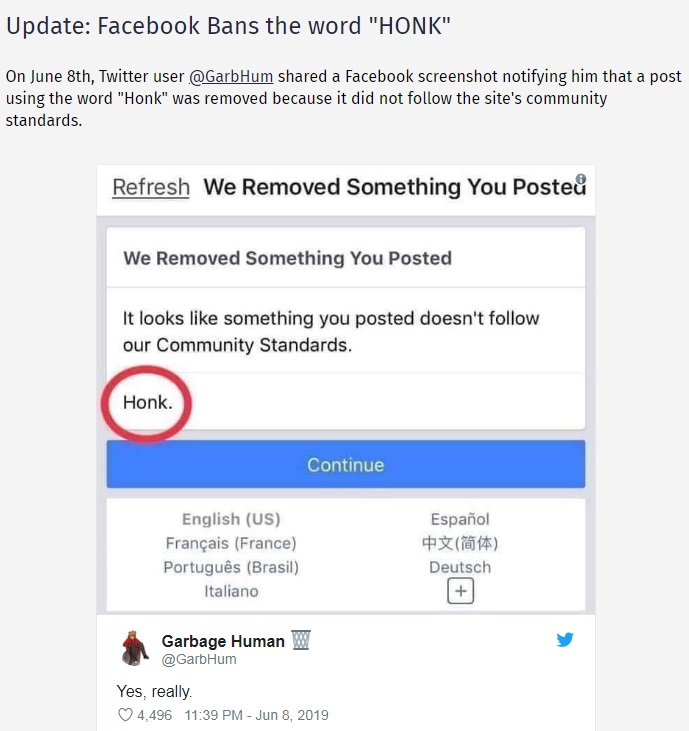The image size is (689, 731).
Task: Switch language to Français (France)
Action: 231,543
